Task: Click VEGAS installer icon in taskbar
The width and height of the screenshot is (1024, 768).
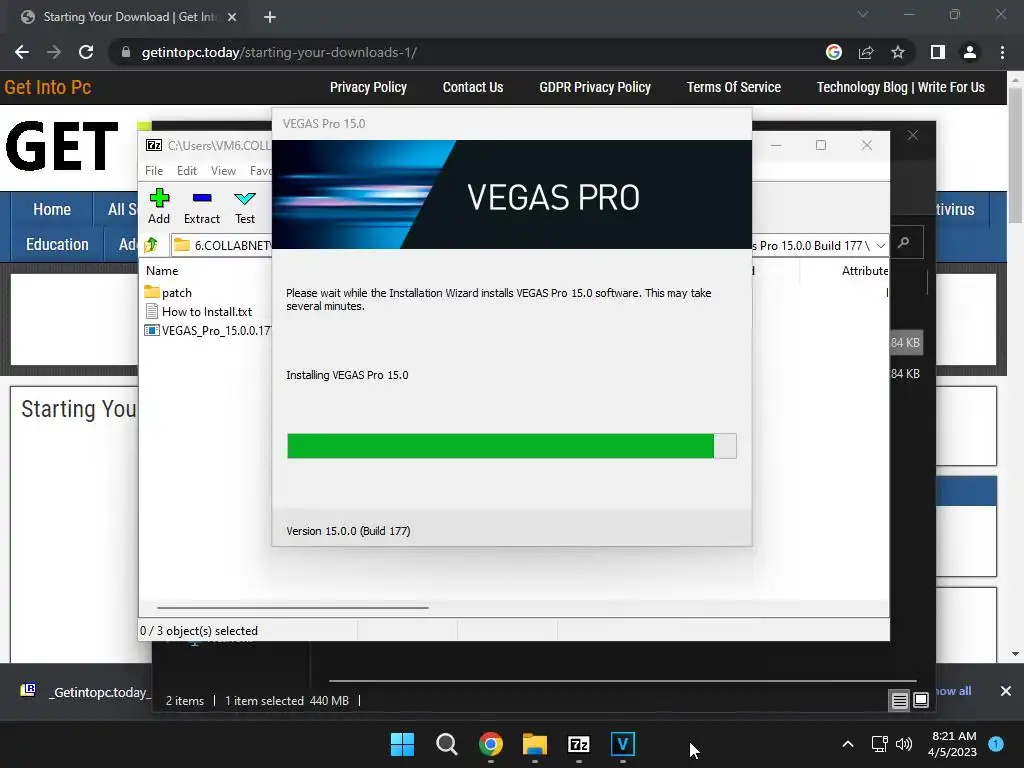Action: [623, 744]
